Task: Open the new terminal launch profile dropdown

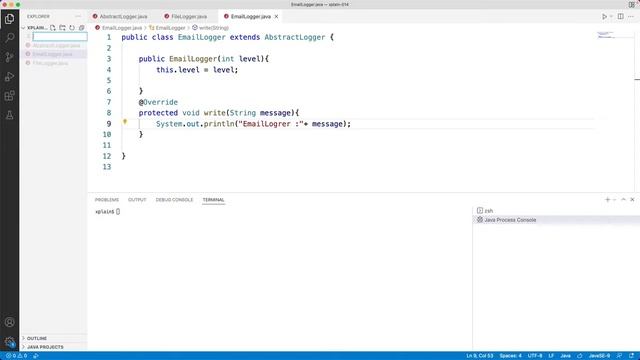Action: [x=614, y=200]
